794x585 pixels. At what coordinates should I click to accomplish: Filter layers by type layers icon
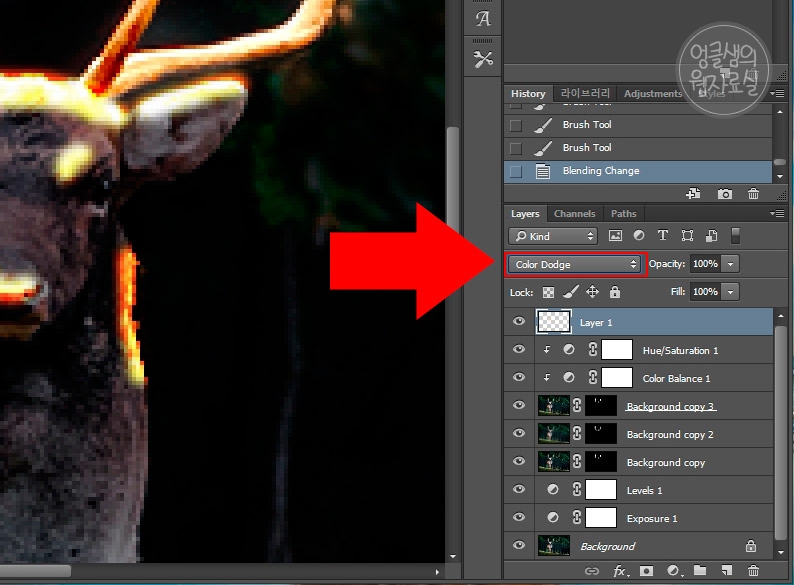pos(662,236)
